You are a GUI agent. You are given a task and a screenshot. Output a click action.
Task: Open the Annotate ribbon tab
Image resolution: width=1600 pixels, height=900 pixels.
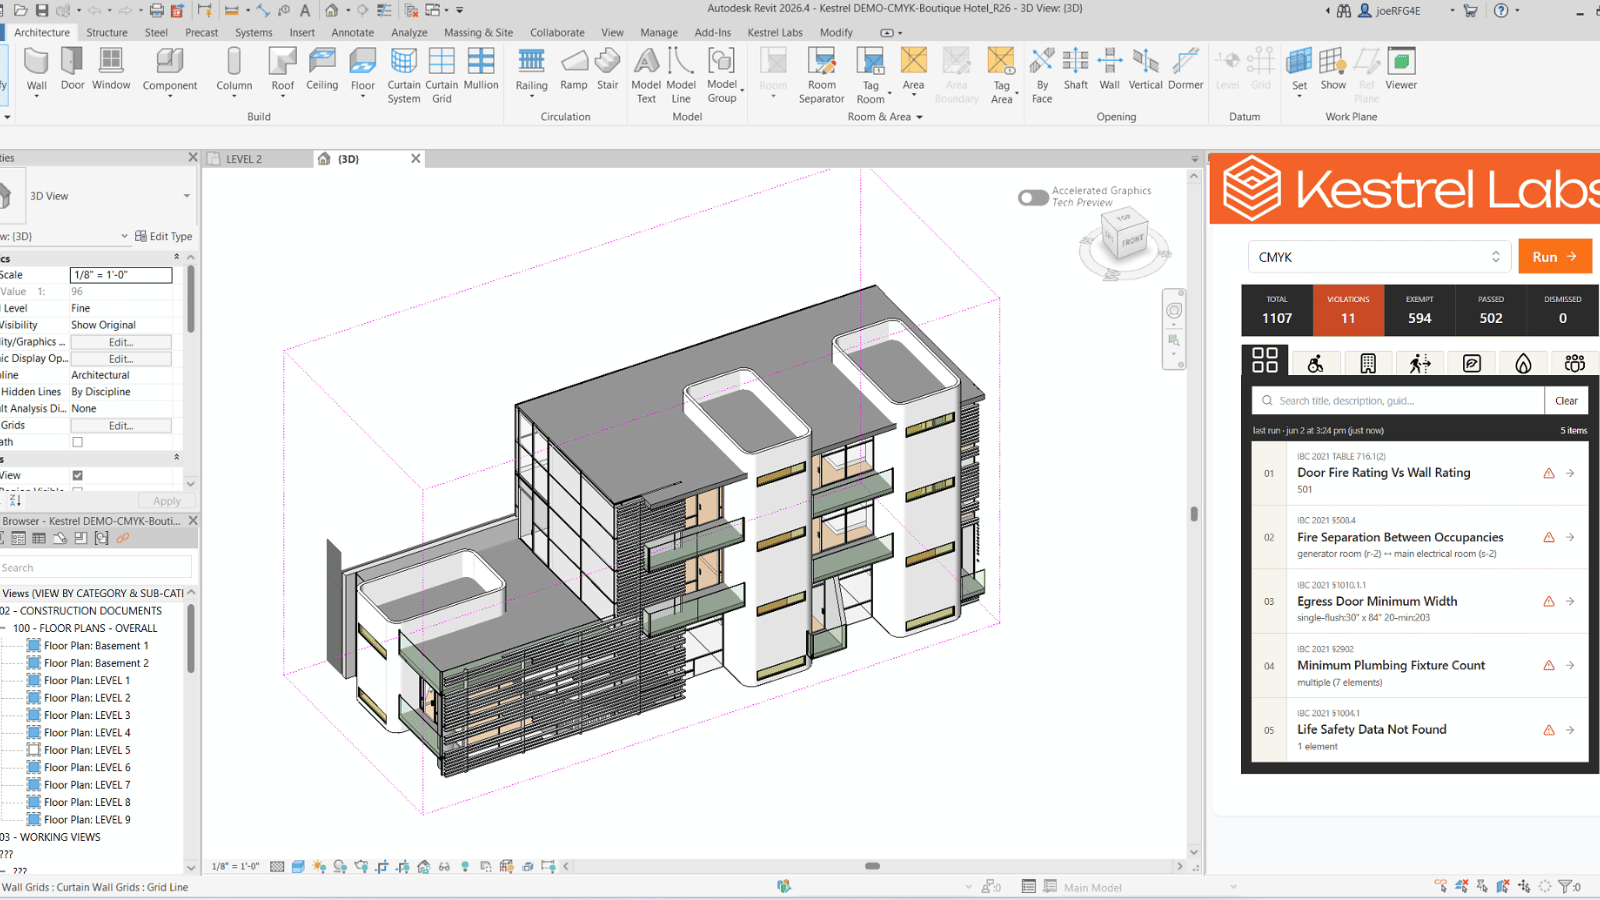pyautogui.click(x=352, y=33)
